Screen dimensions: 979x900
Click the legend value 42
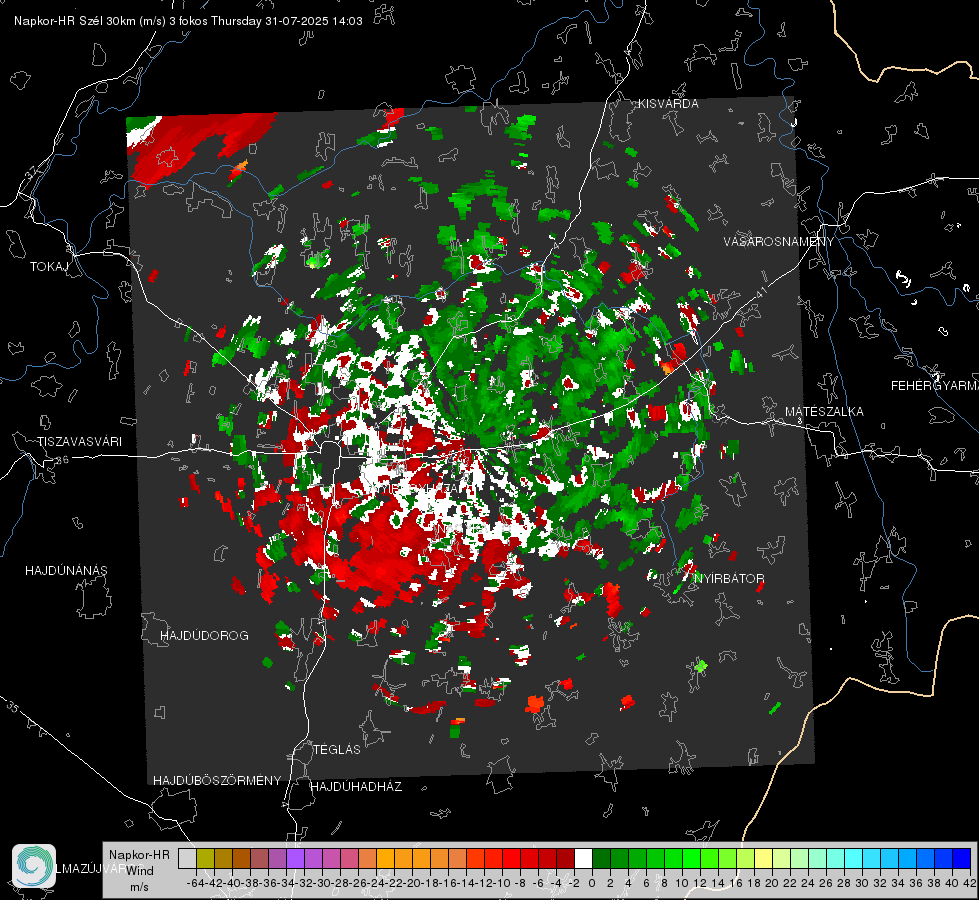[970, 883]
